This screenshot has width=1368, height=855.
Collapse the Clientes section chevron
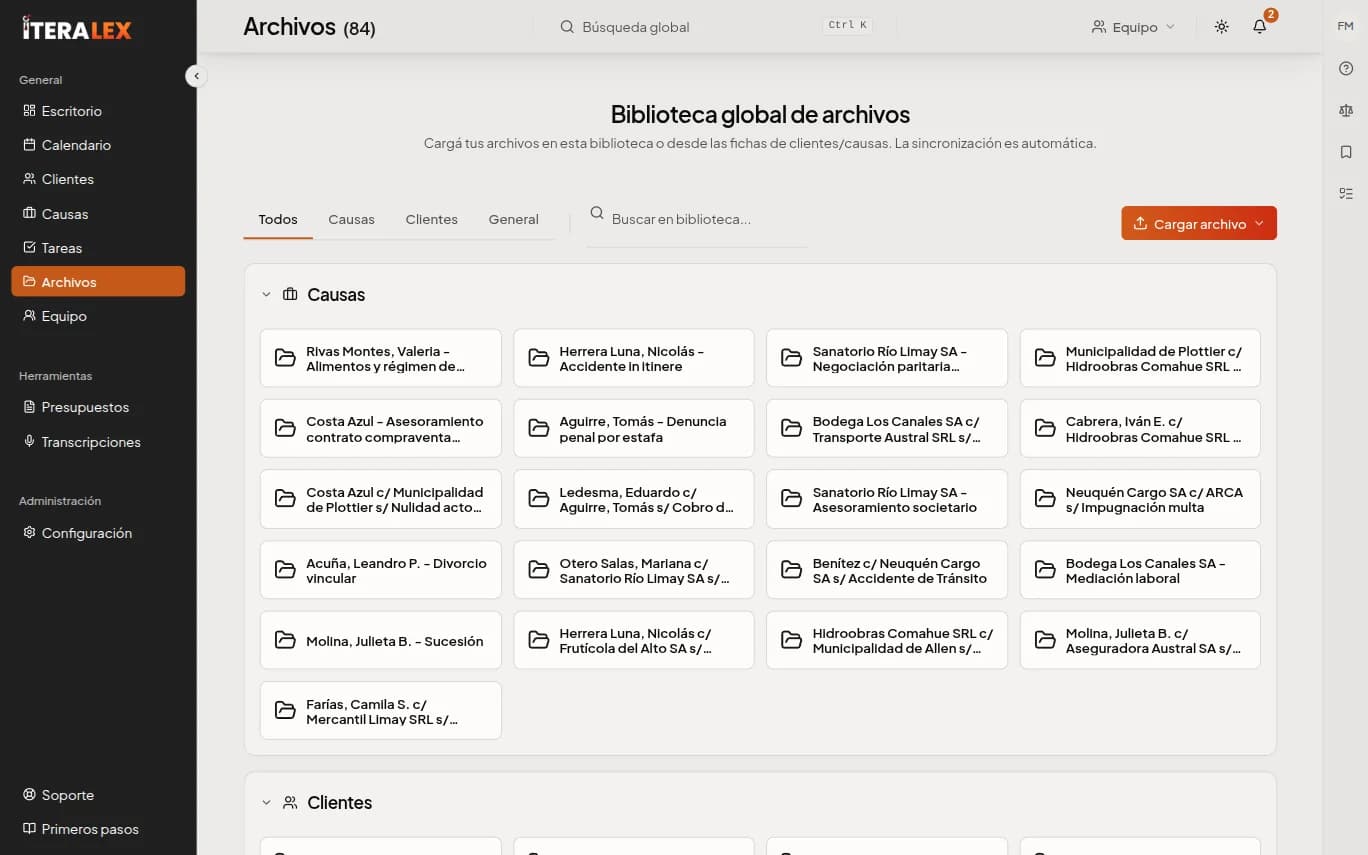pyautogui.click(x=266, y=803)
